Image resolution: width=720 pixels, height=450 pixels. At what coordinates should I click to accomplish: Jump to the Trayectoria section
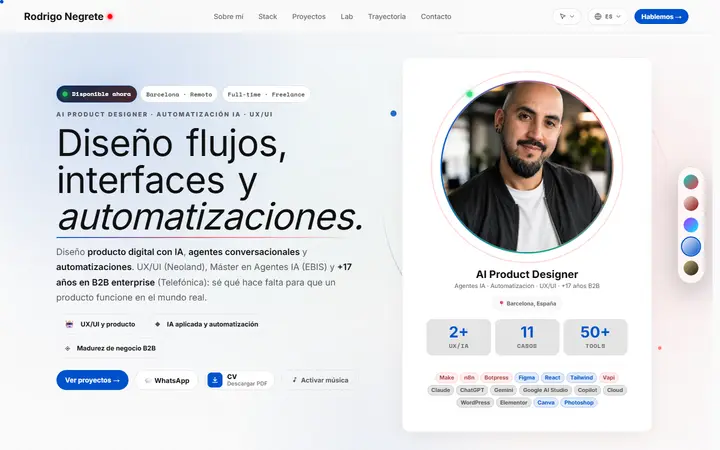387,17
